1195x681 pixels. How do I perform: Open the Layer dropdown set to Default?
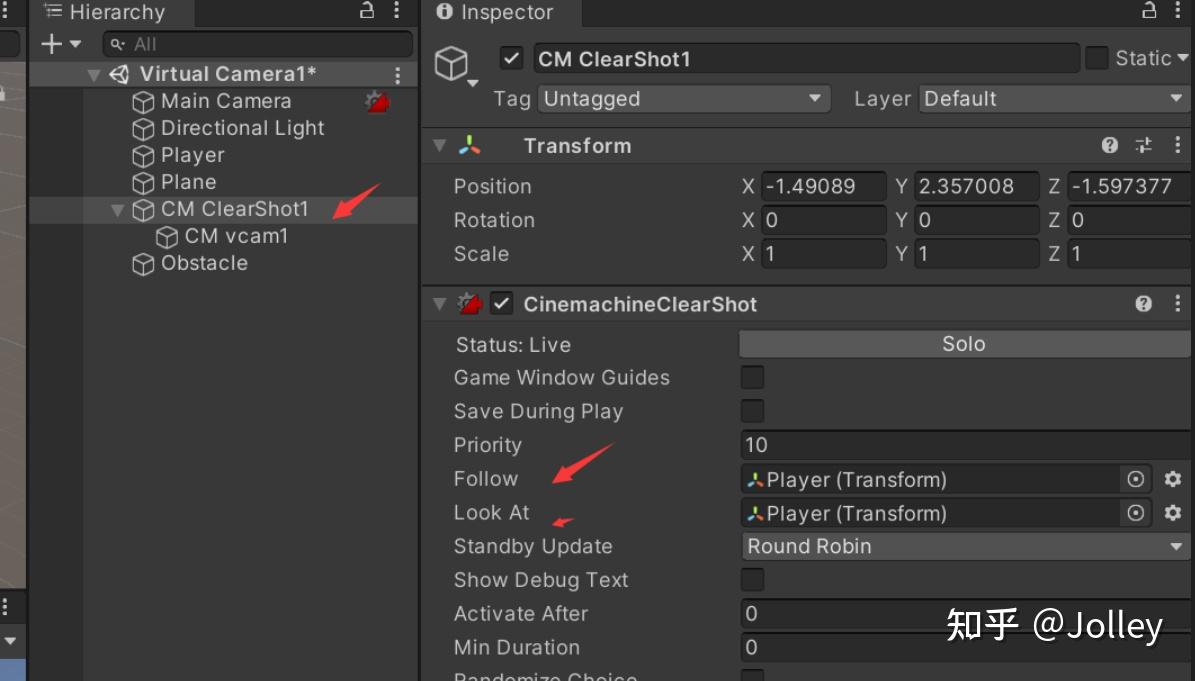point(1052,98)
